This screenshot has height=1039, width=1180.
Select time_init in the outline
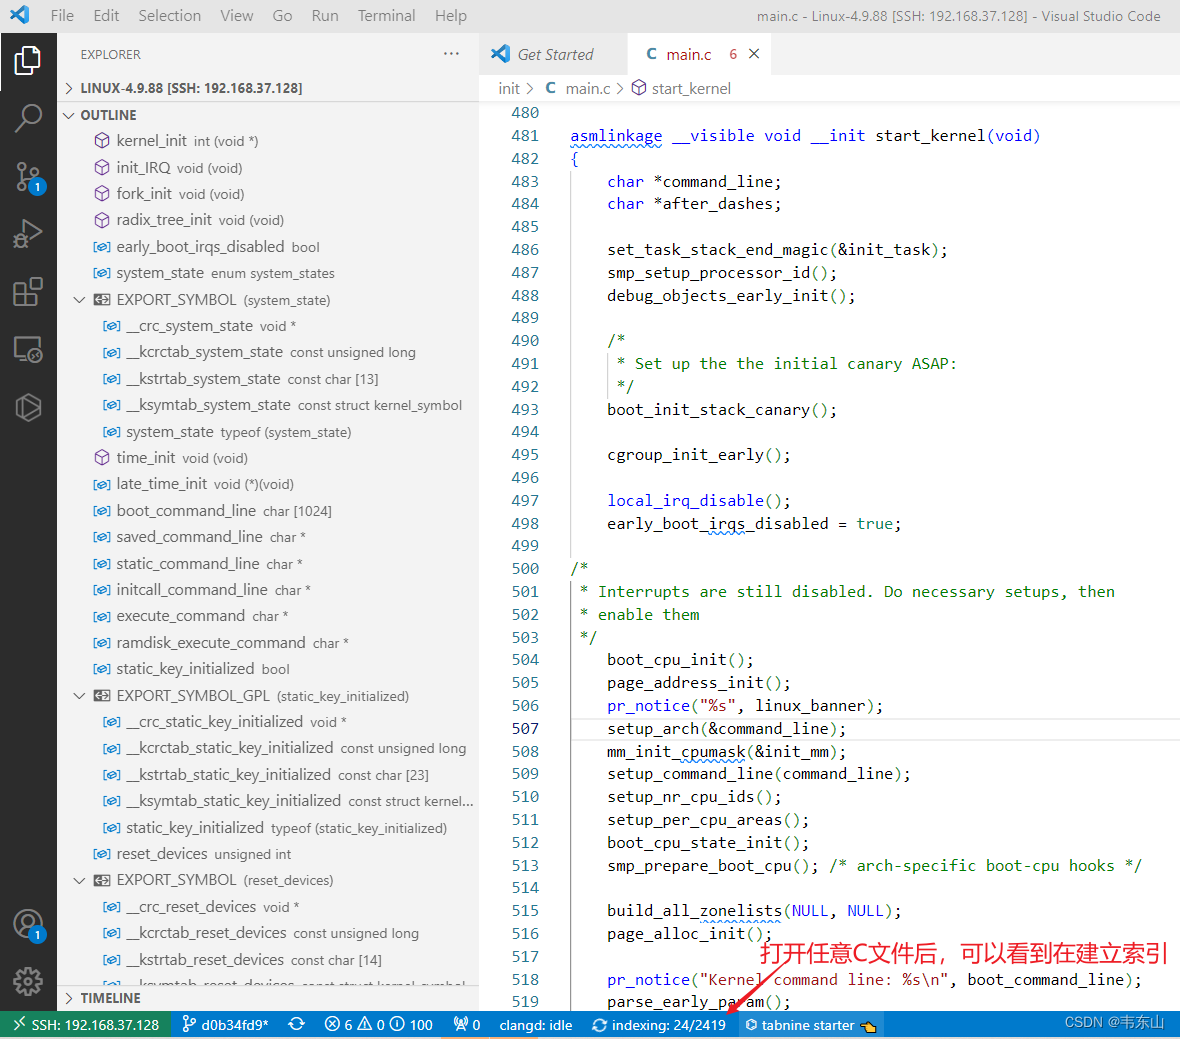tap(267, 457)
